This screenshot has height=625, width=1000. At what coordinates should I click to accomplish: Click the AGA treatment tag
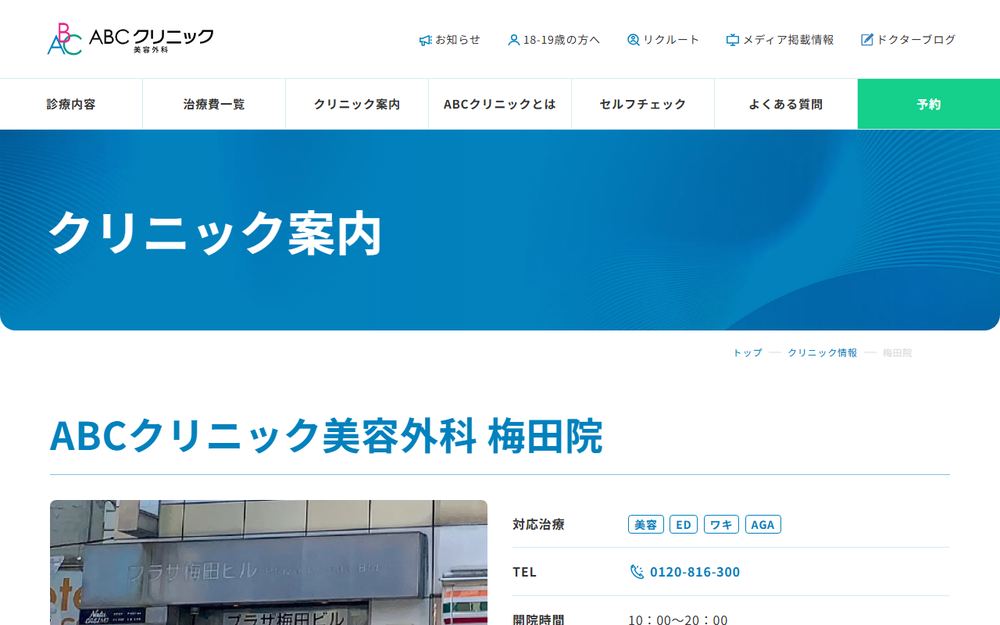tap(763, 524)
